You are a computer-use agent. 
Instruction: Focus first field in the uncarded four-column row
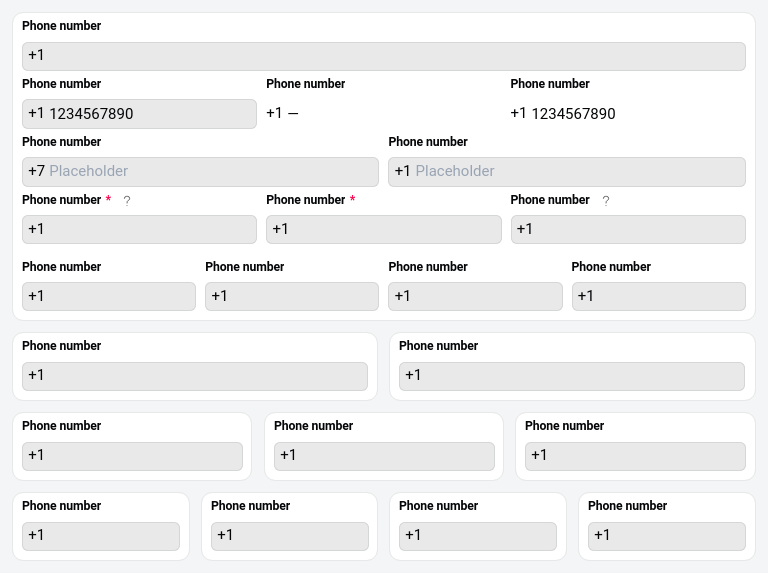tap(108, 296)
